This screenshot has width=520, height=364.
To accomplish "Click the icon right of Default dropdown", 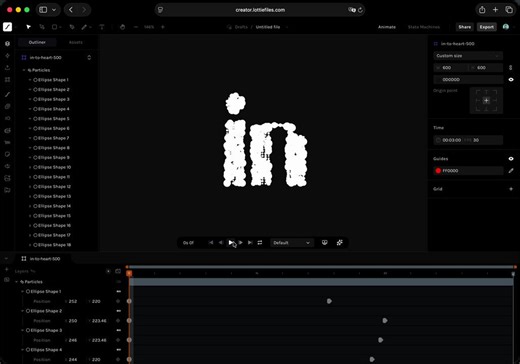I will [325, 243].
